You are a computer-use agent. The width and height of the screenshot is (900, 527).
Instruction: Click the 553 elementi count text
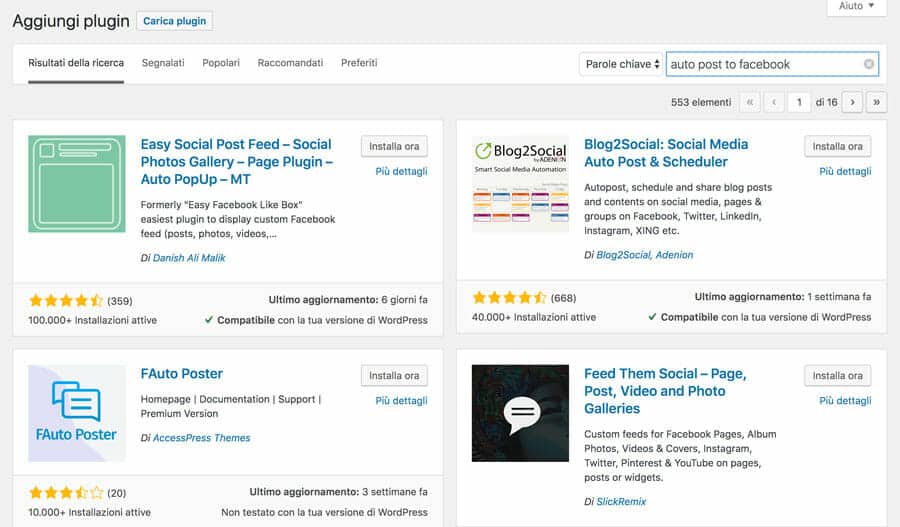coord(701,102)
